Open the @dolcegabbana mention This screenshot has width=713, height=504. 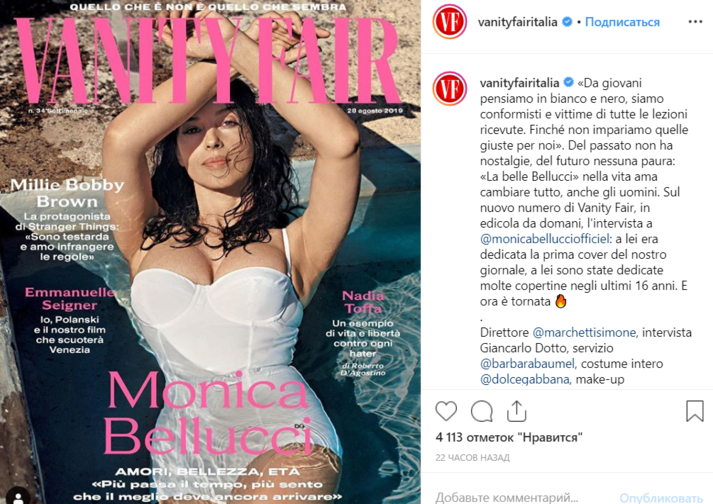pos(525,379)
